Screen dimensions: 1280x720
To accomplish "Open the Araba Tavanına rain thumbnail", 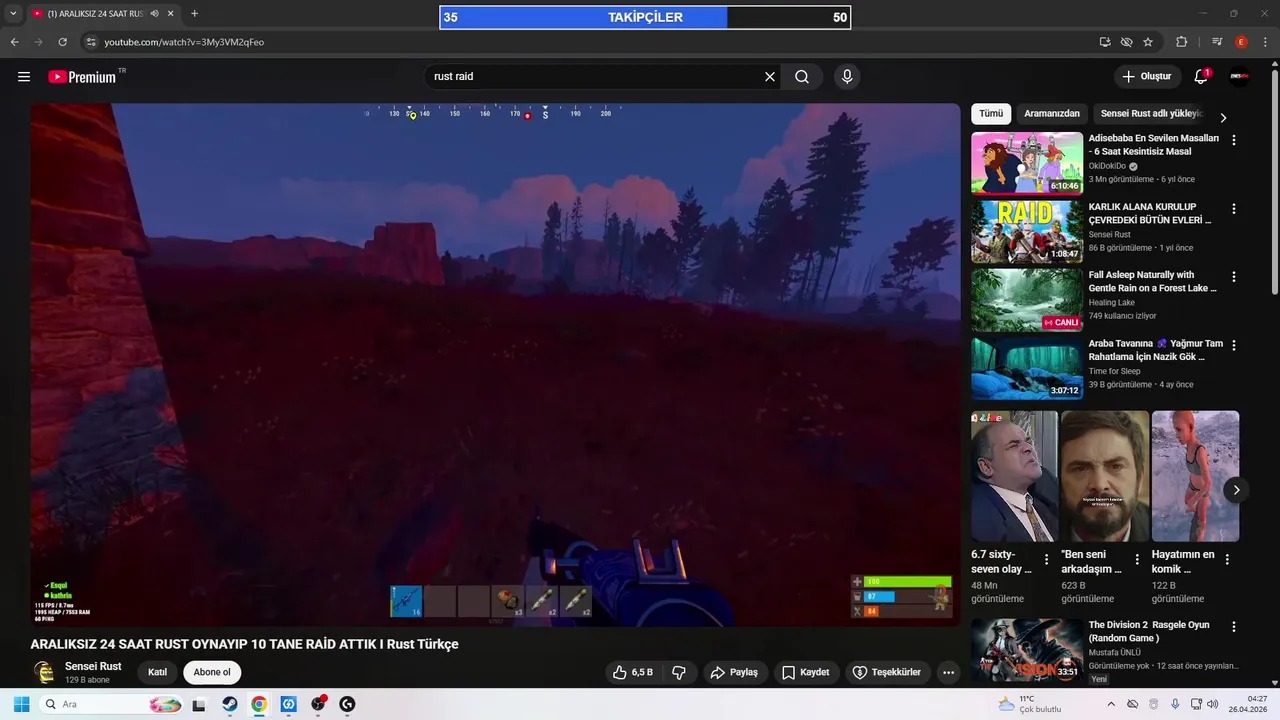I will (x=1027, y=367).
